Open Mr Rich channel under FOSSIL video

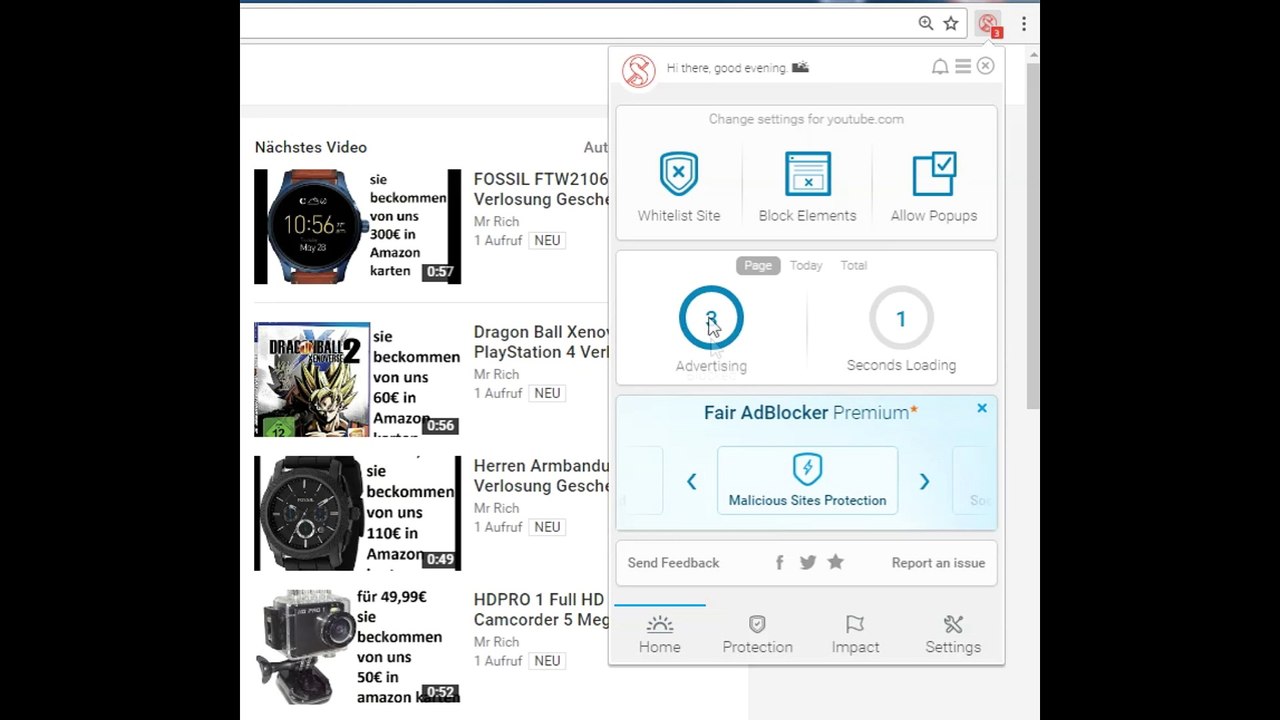496,221
